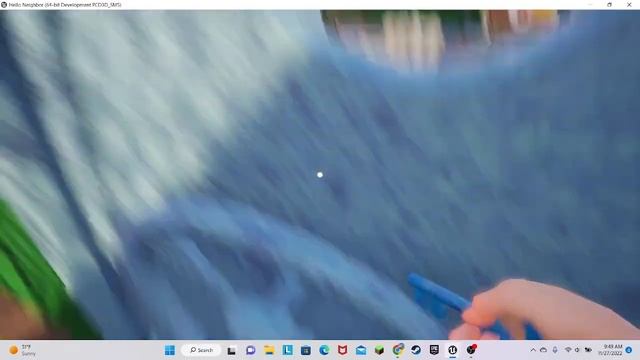Viewport: 640px width, 360px height.
Task: Open the Microsoft Store taskbar icon
Action: coord(306,350)
